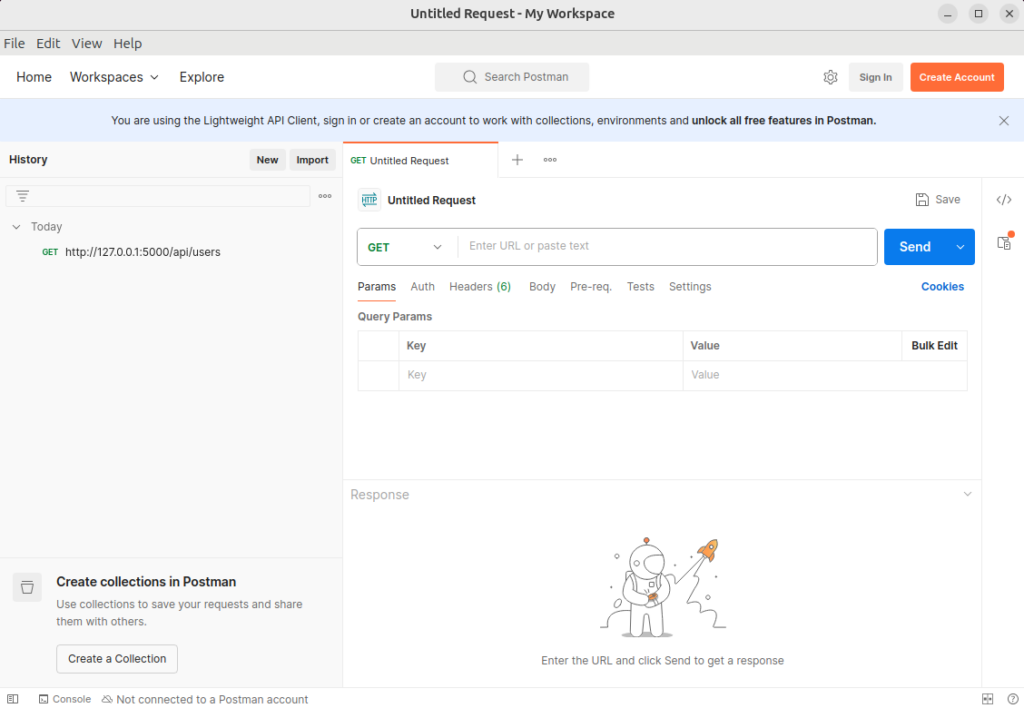Dismiss the Lightweight API Client banner

pyautogui.click(x=1004, y=121)
